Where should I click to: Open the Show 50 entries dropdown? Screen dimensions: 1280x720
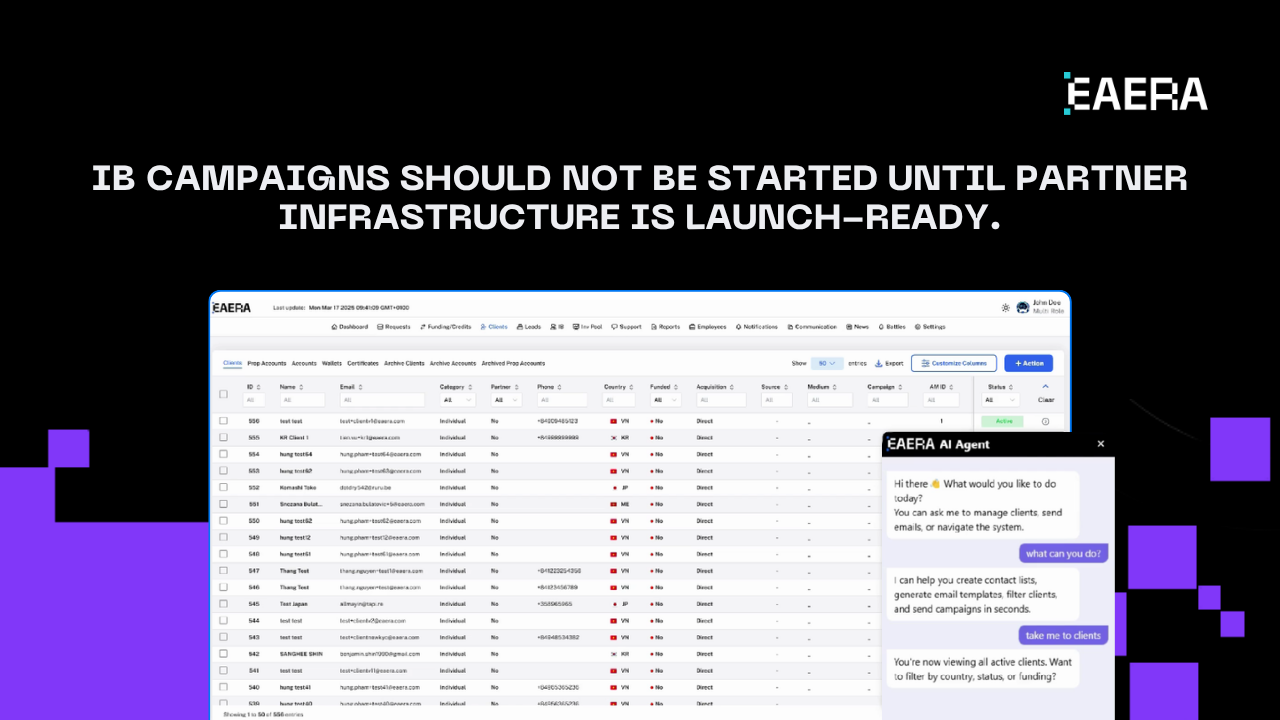click(826, 364)
